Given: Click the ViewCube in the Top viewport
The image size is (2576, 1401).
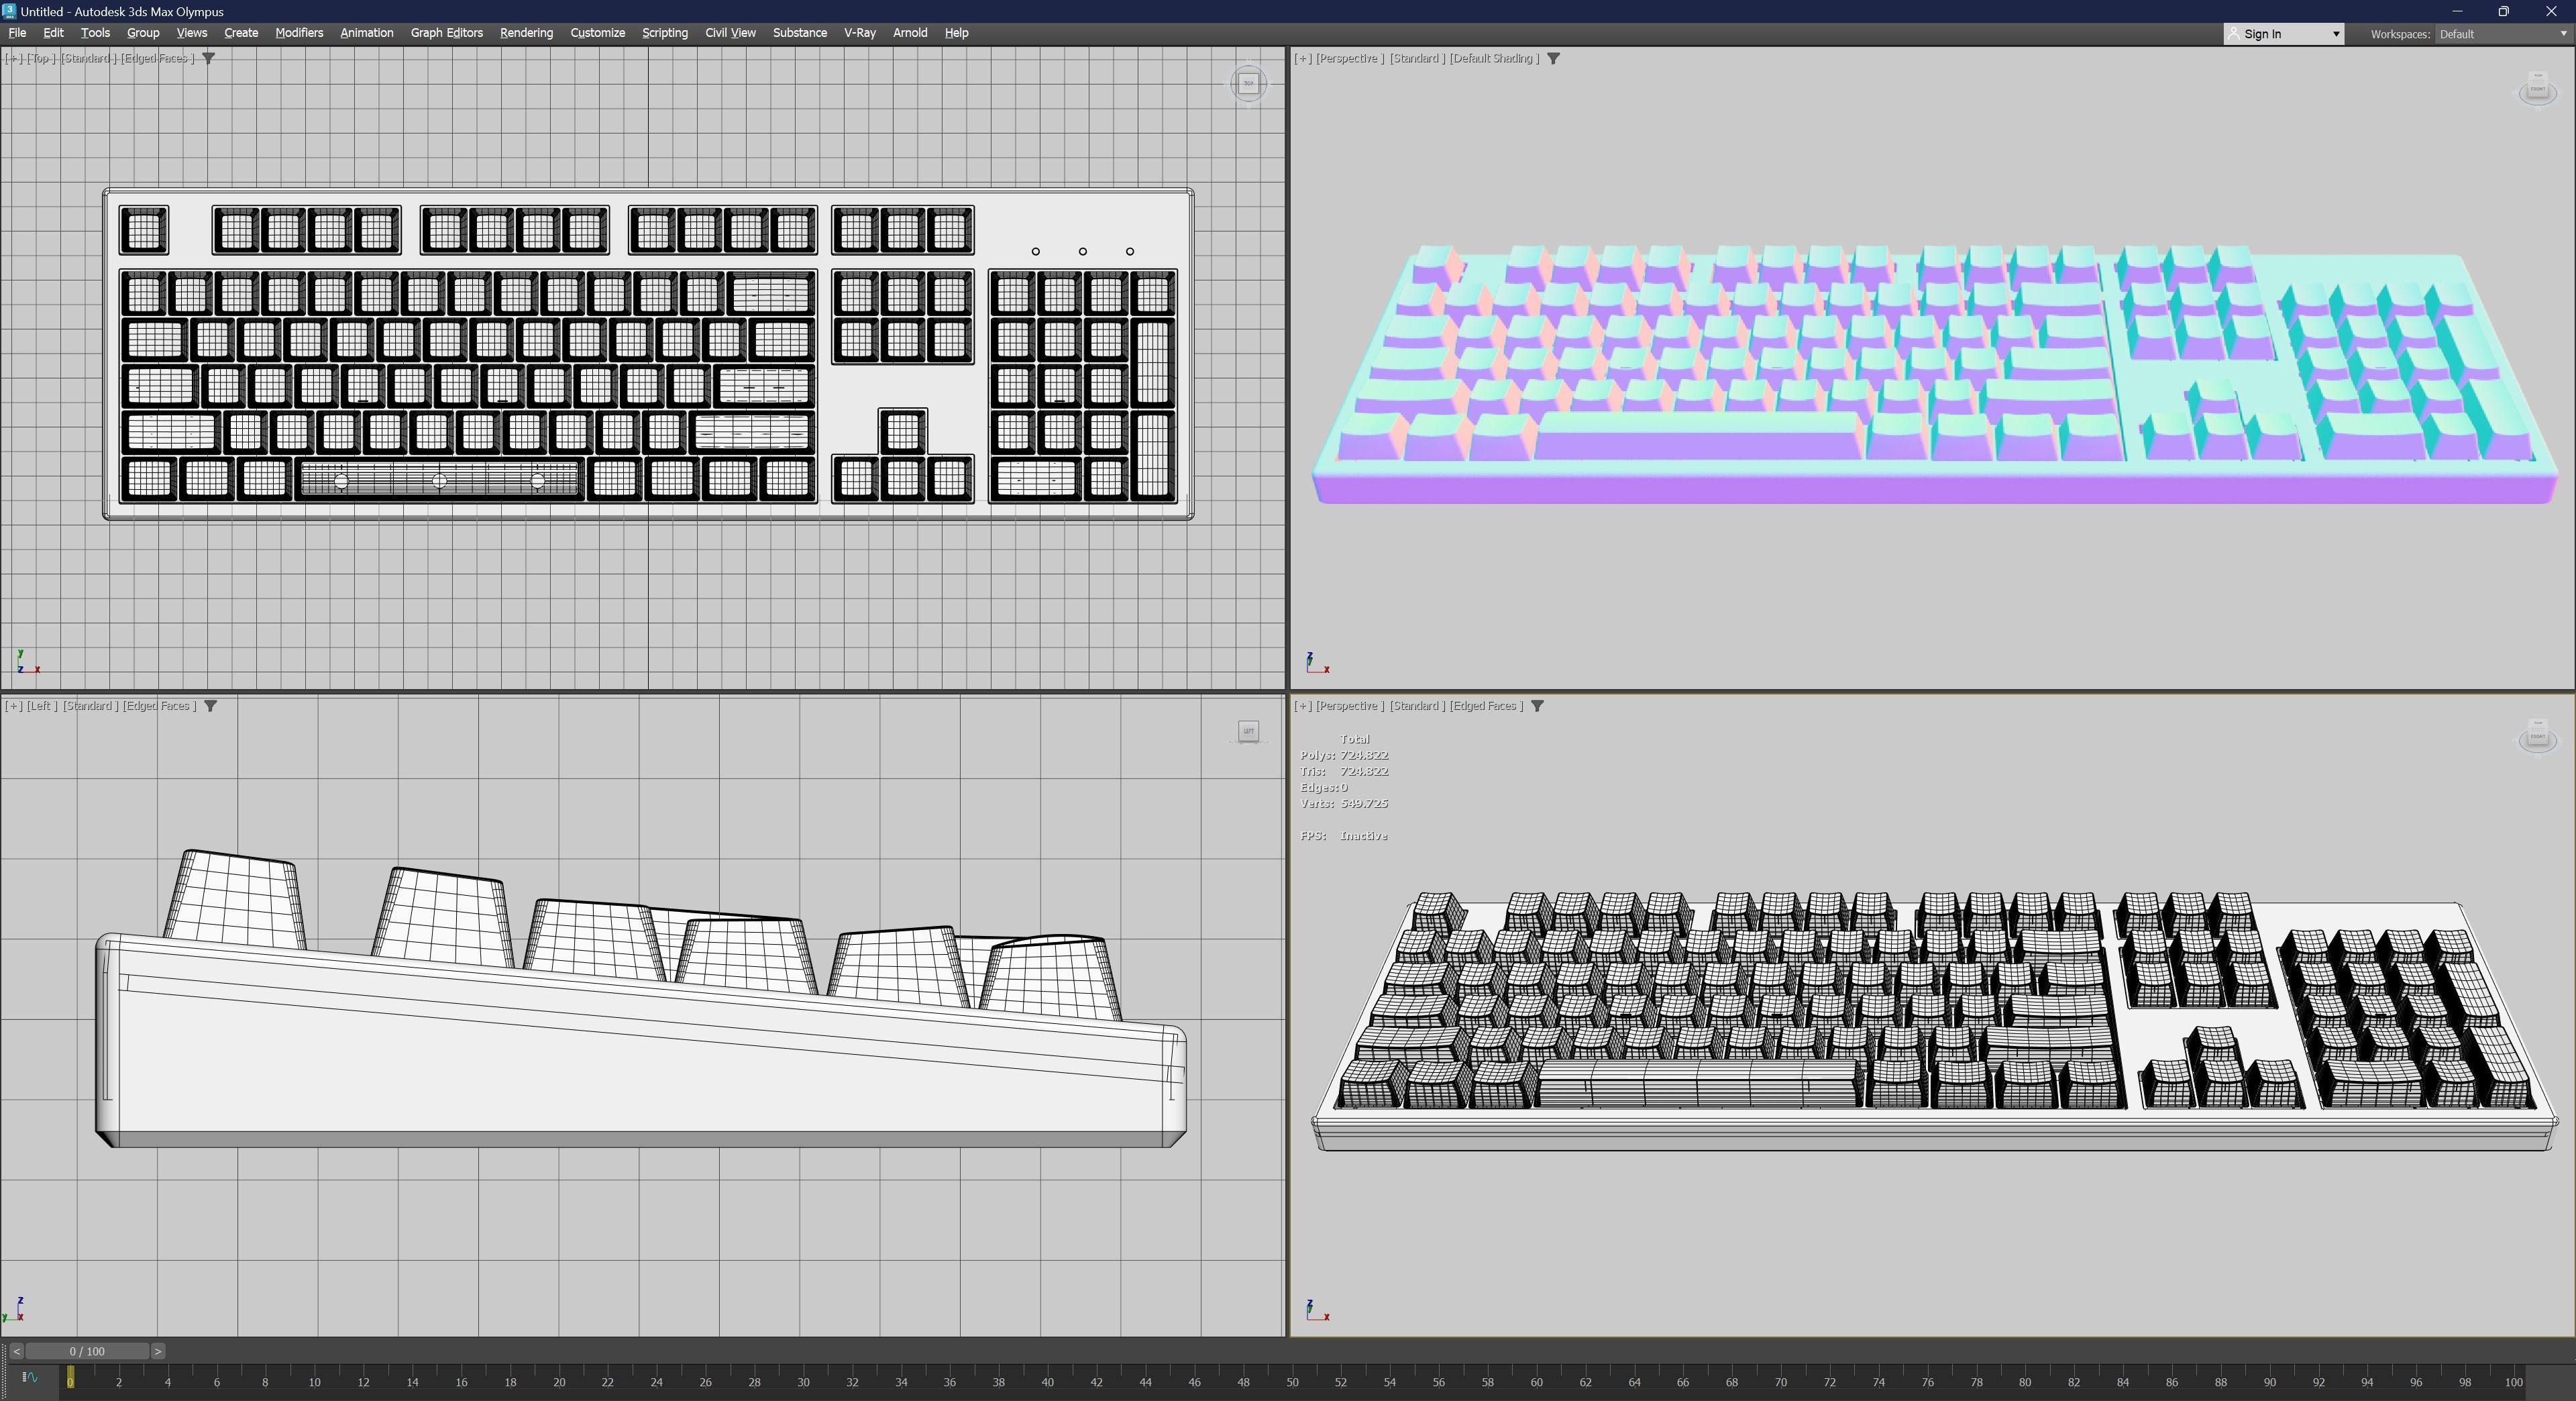Looking at the screenshot, I should click(x=1248, y=83).
